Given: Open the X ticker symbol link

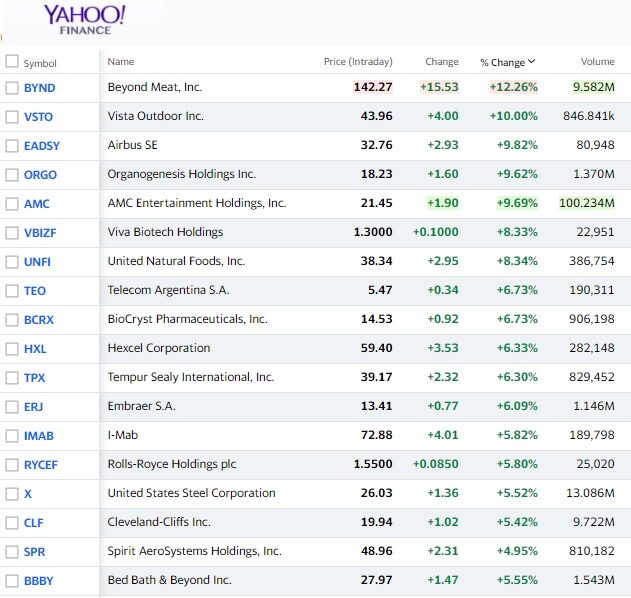Looking at the screenshot, I should click(28, 493).
